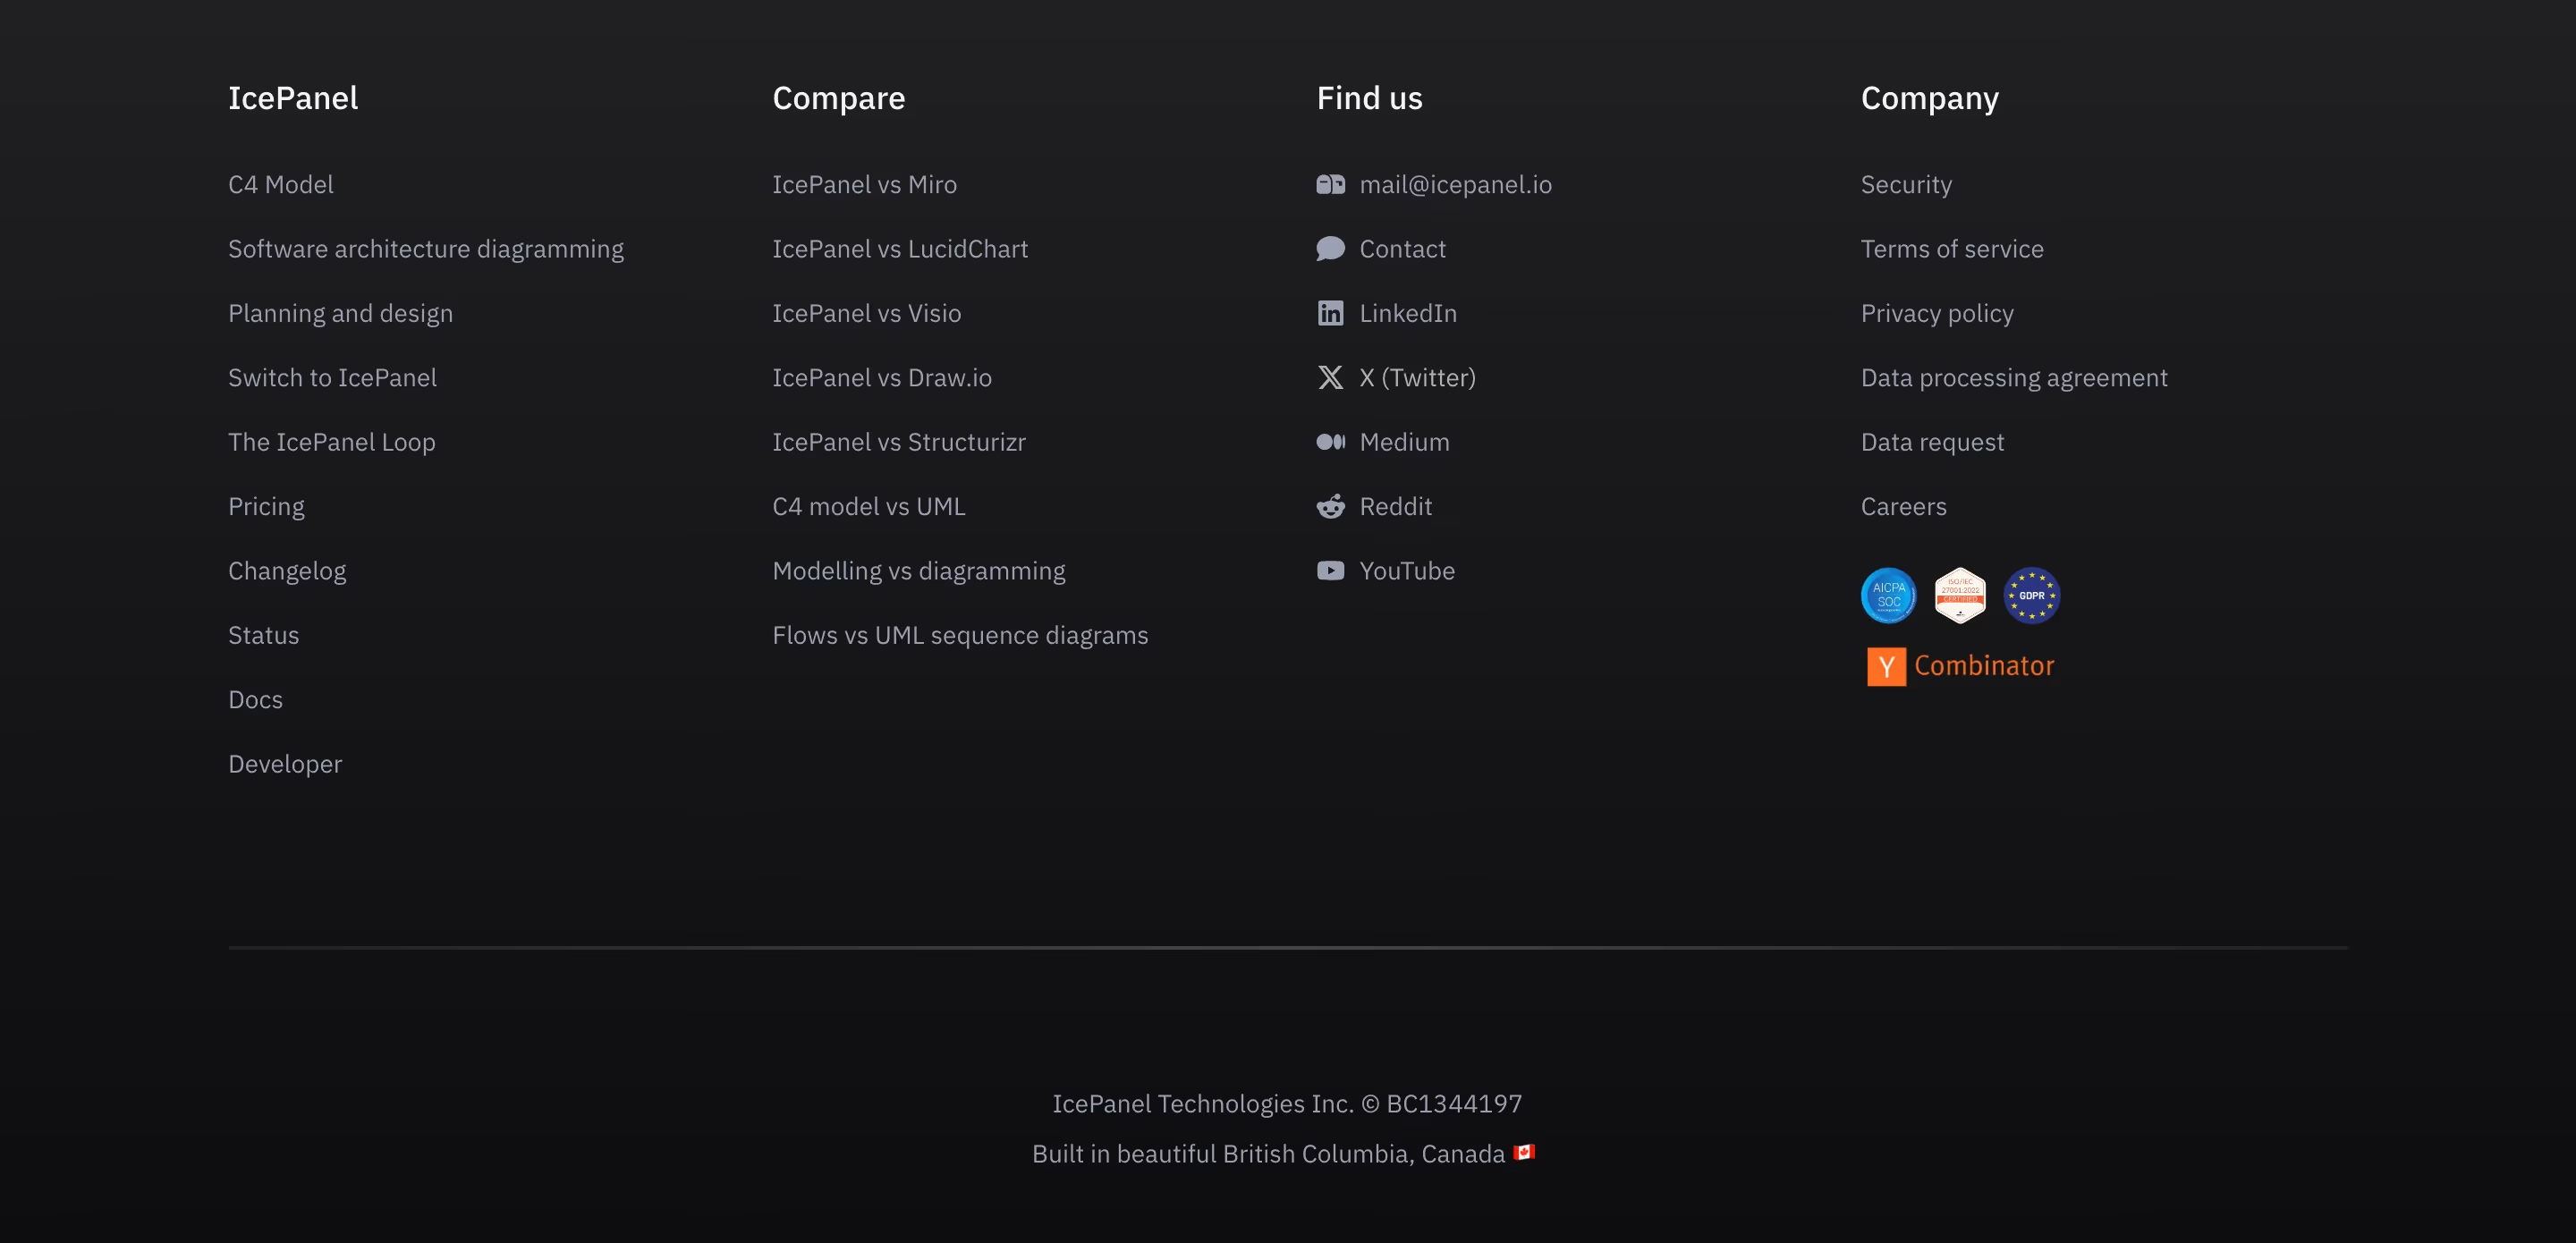Click the GDPR compliance badge

point(2032,595)
